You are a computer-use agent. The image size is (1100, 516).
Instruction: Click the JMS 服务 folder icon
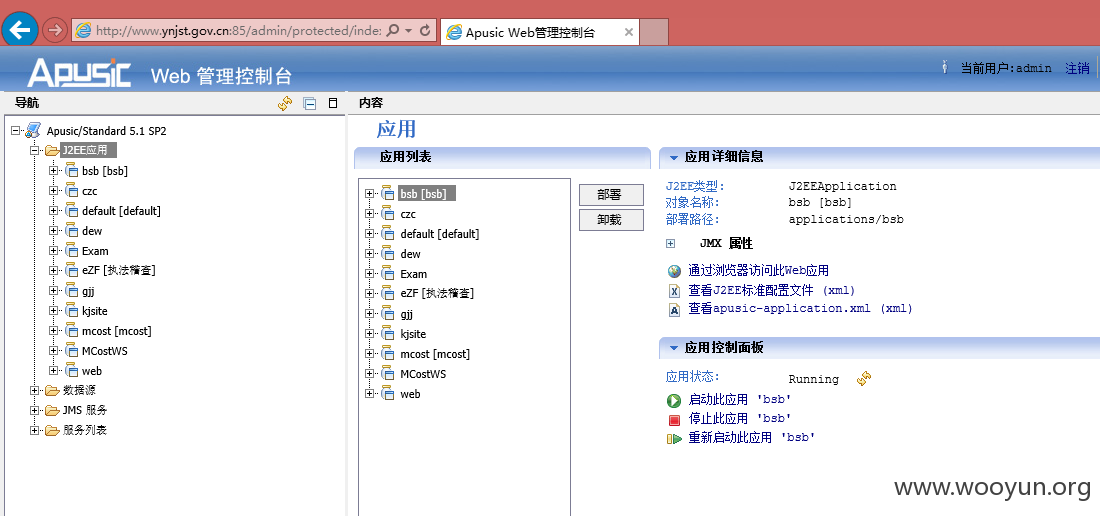[52, 411]
